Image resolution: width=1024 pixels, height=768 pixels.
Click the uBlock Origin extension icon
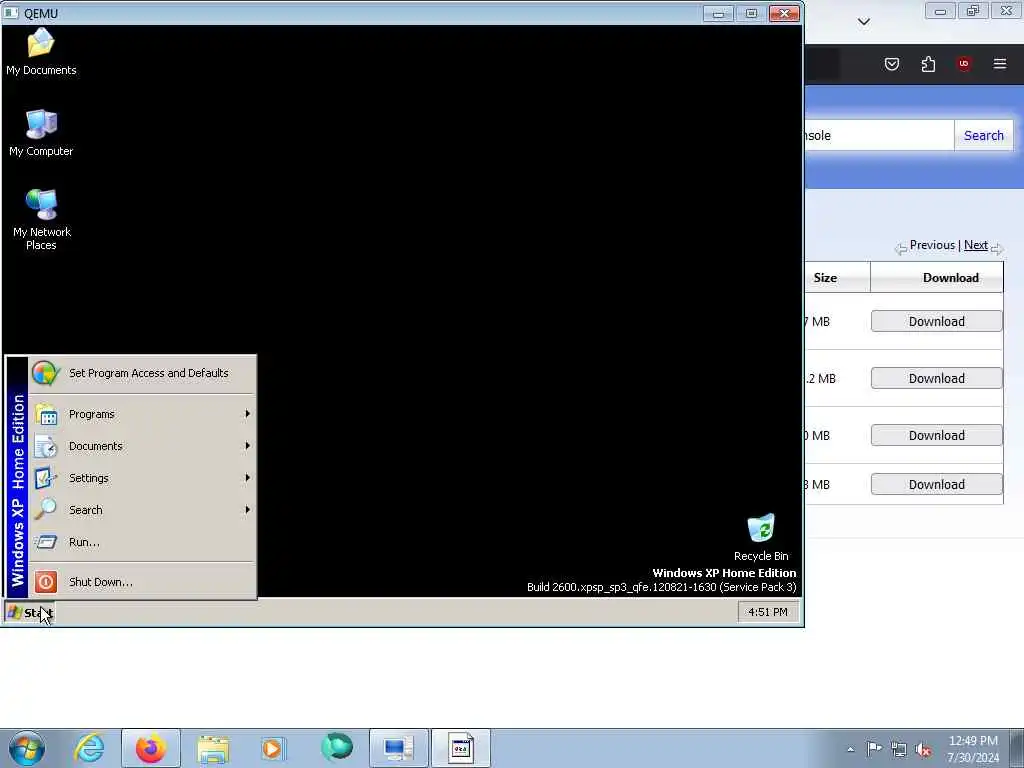click(x=964, y=63)
